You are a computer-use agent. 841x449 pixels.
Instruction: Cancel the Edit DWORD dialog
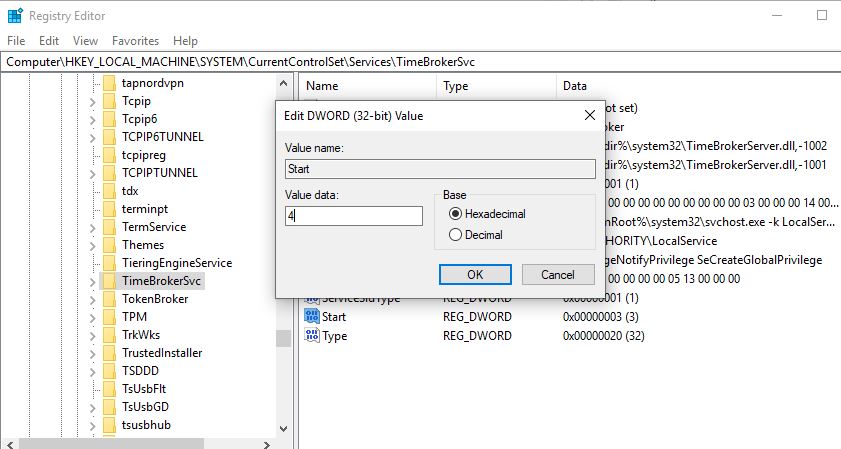(557, 274)
